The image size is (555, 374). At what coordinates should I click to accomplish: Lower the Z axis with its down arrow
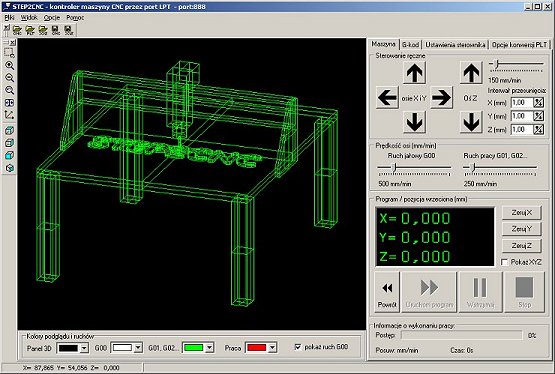click(x=471, y=122)
